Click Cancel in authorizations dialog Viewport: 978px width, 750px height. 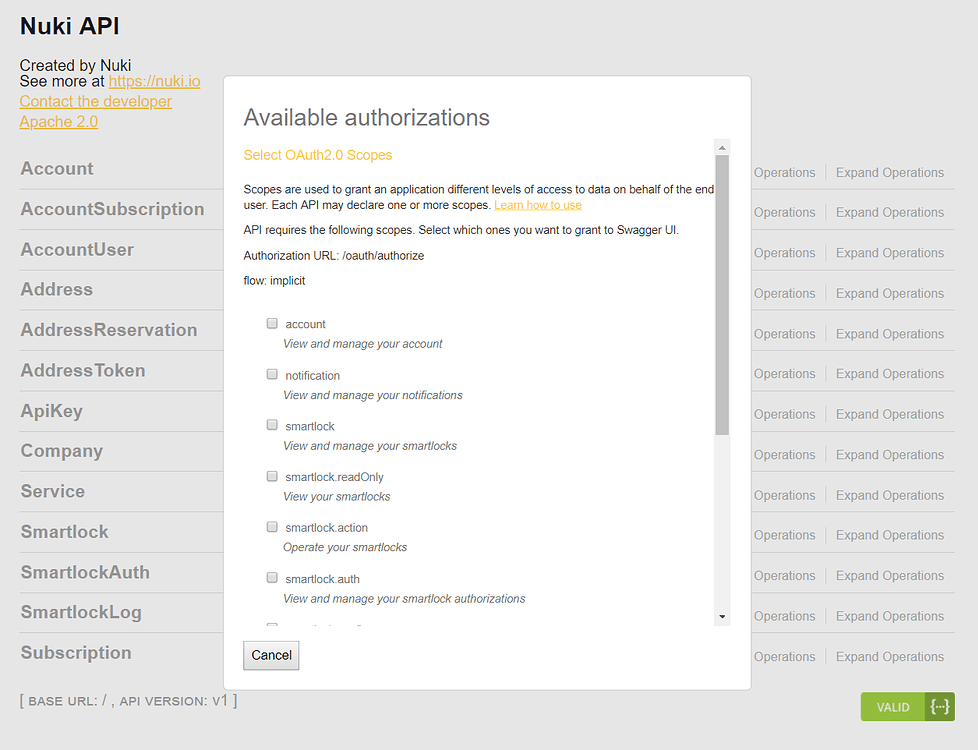pyautogui.click(x=271, y=655)
